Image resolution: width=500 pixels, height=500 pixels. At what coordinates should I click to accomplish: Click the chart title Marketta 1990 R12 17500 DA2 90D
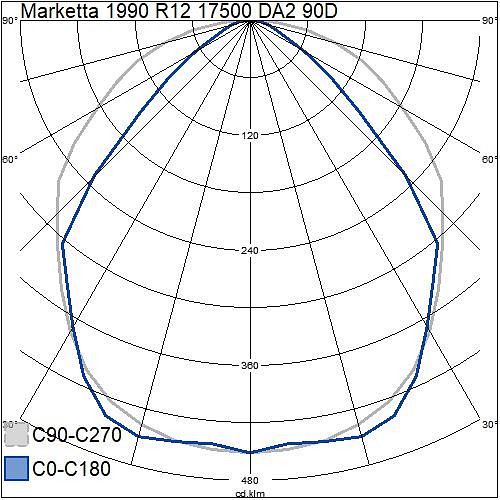coord(179,10)
